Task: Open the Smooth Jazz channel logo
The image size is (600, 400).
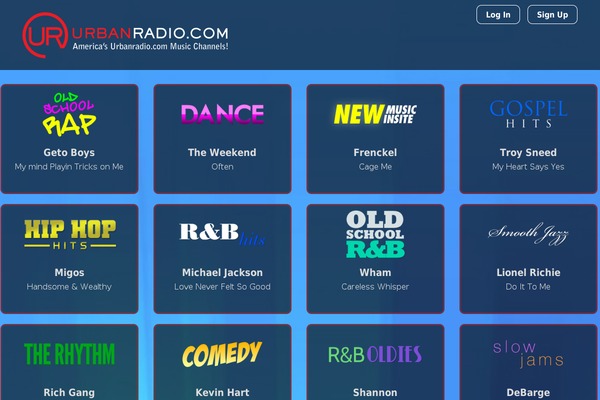Action: click(528, 233)
